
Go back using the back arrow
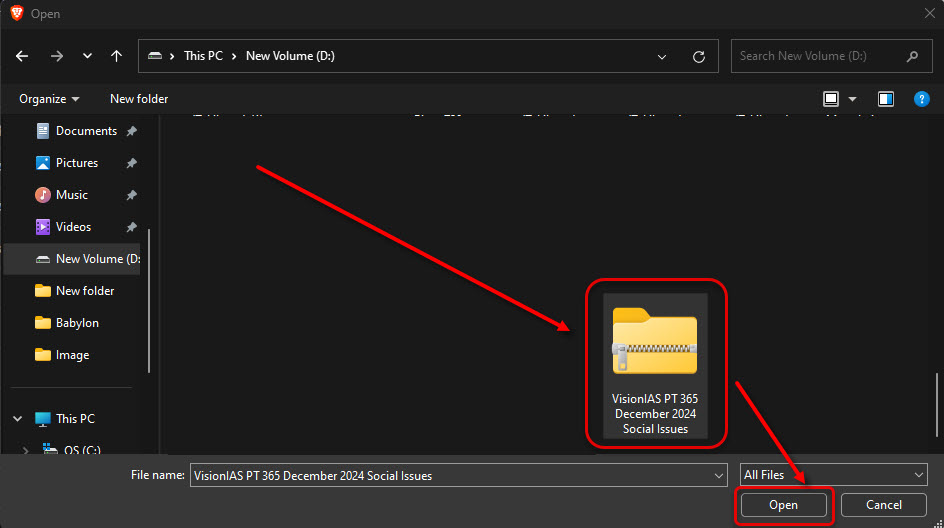(x=22, y=56)
